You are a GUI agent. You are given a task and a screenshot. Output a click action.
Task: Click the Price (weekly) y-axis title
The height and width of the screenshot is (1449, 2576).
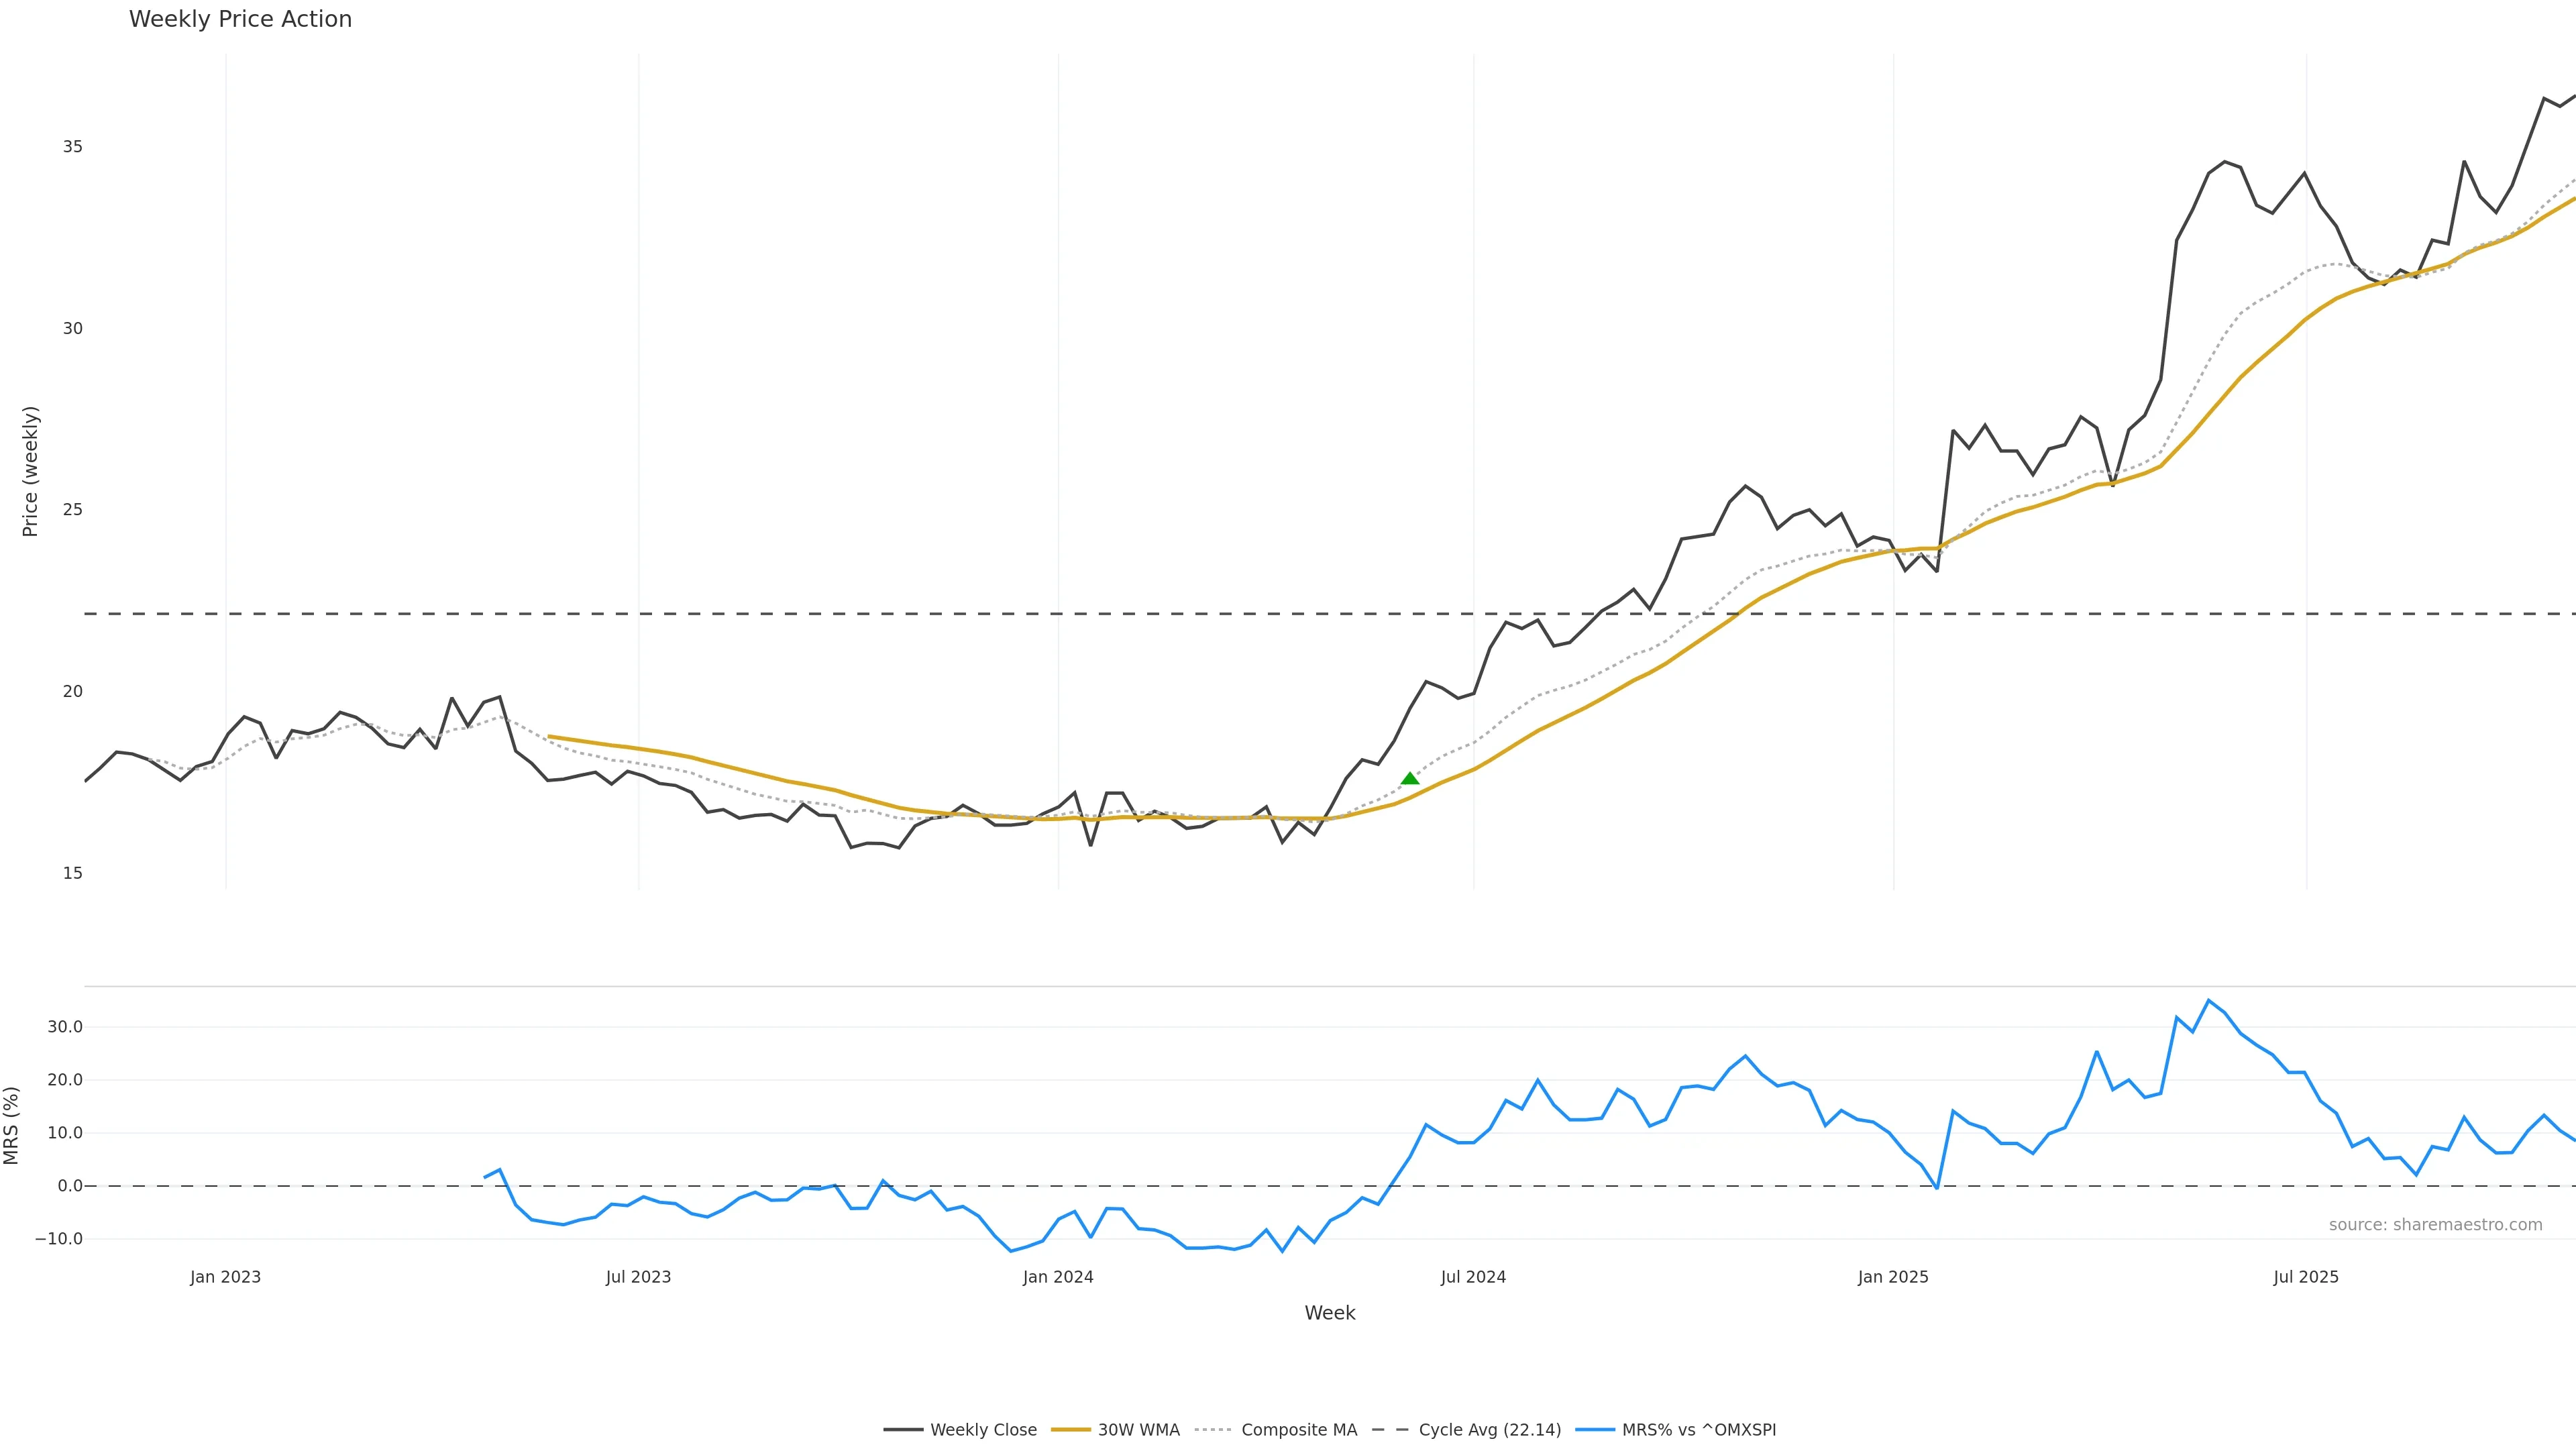pos(30,471)
